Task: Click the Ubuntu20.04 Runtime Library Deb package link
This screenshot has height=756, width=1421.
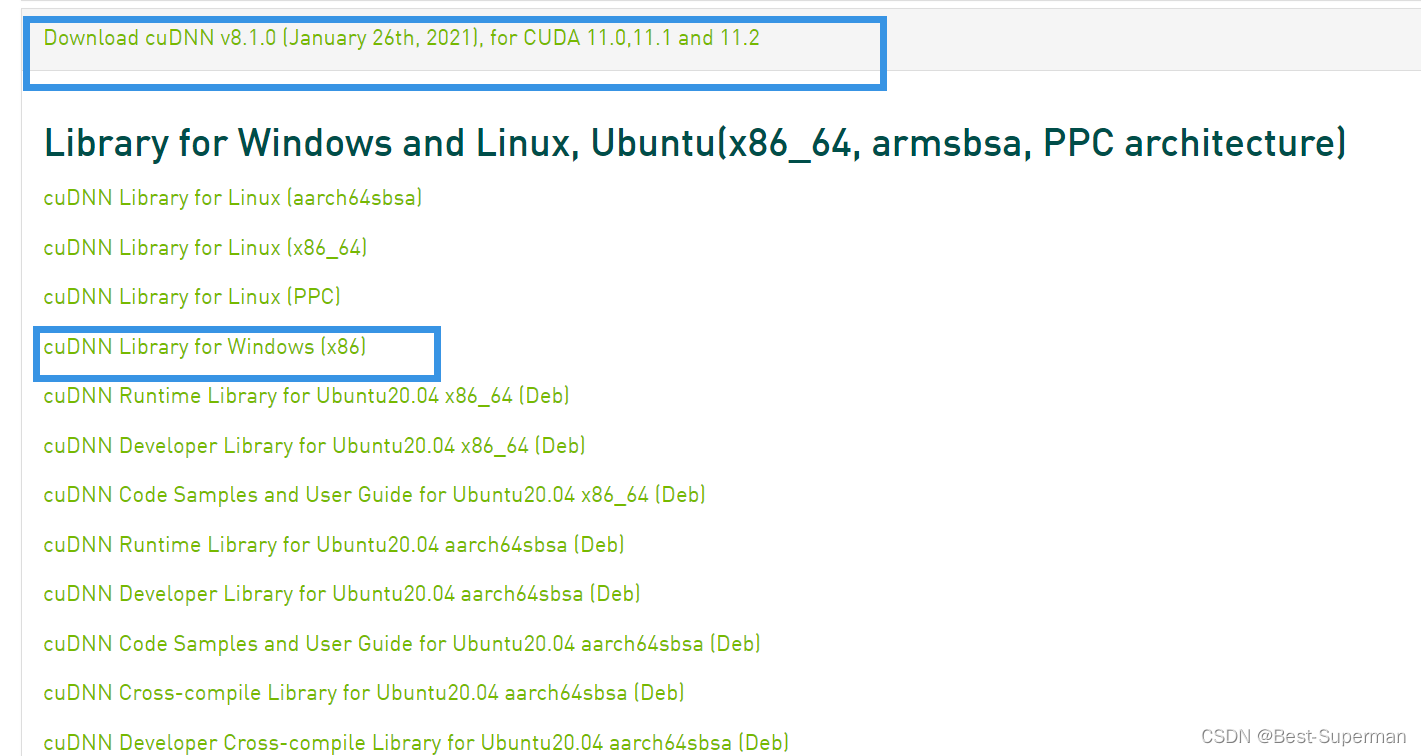Action: tap(305, 396)
